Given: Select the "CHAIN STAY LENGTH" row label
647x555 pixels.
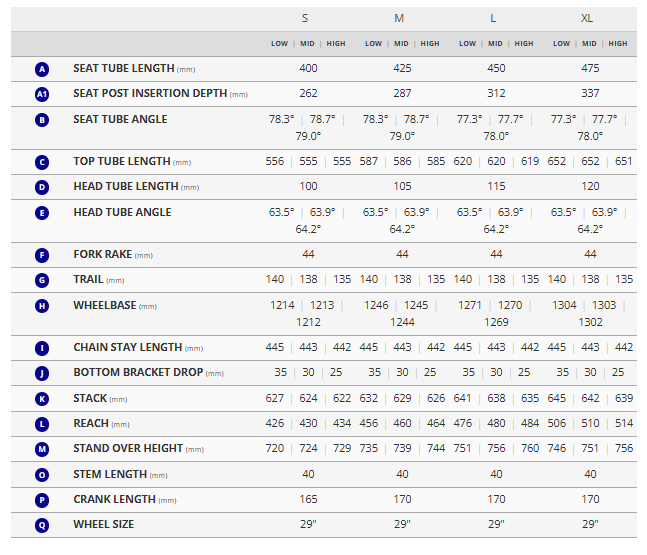Looking at the screenshot, I should (x=127, y=348).
